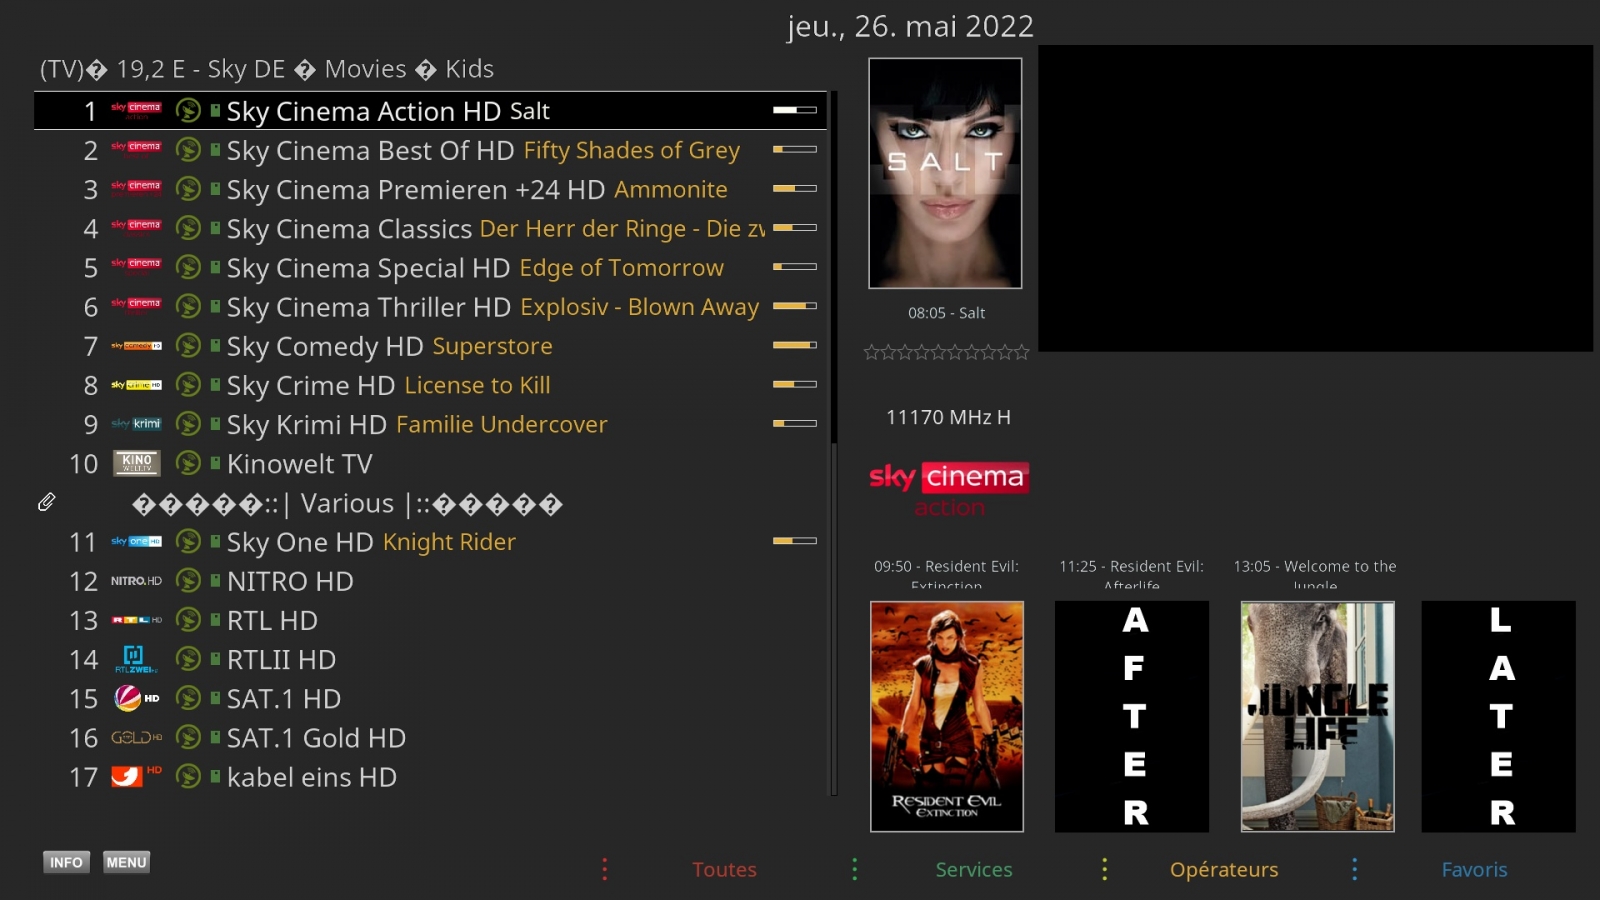Click the 09:50 Resident Evil Extinction label
This screenshot has width=1600, height=900.
pyautogui.click(x=946, y=575)
